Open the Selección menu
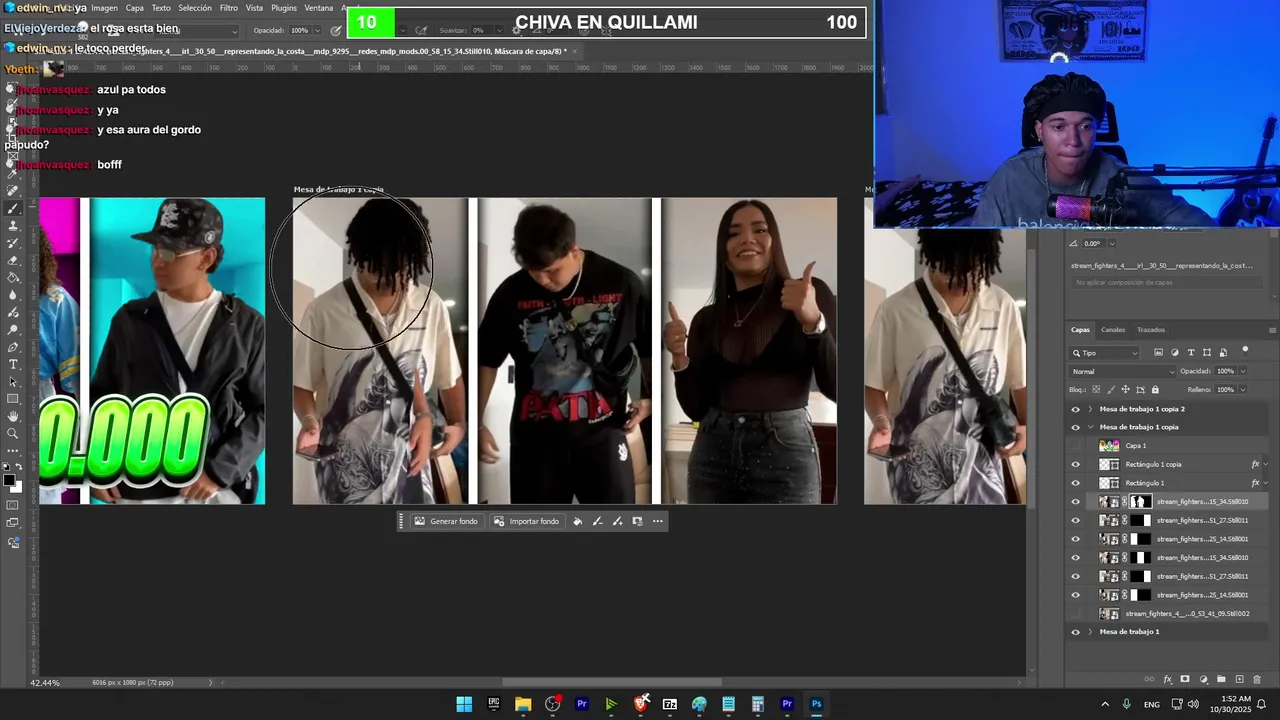This screenshot has width=1280, height=720. [x=195, y=8]
